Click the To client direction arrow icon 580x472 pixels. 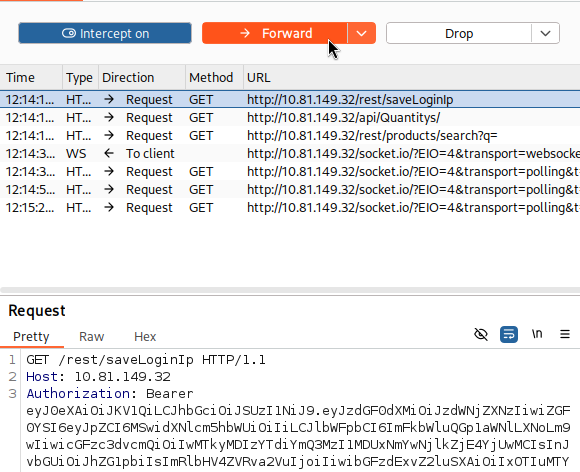109,153
